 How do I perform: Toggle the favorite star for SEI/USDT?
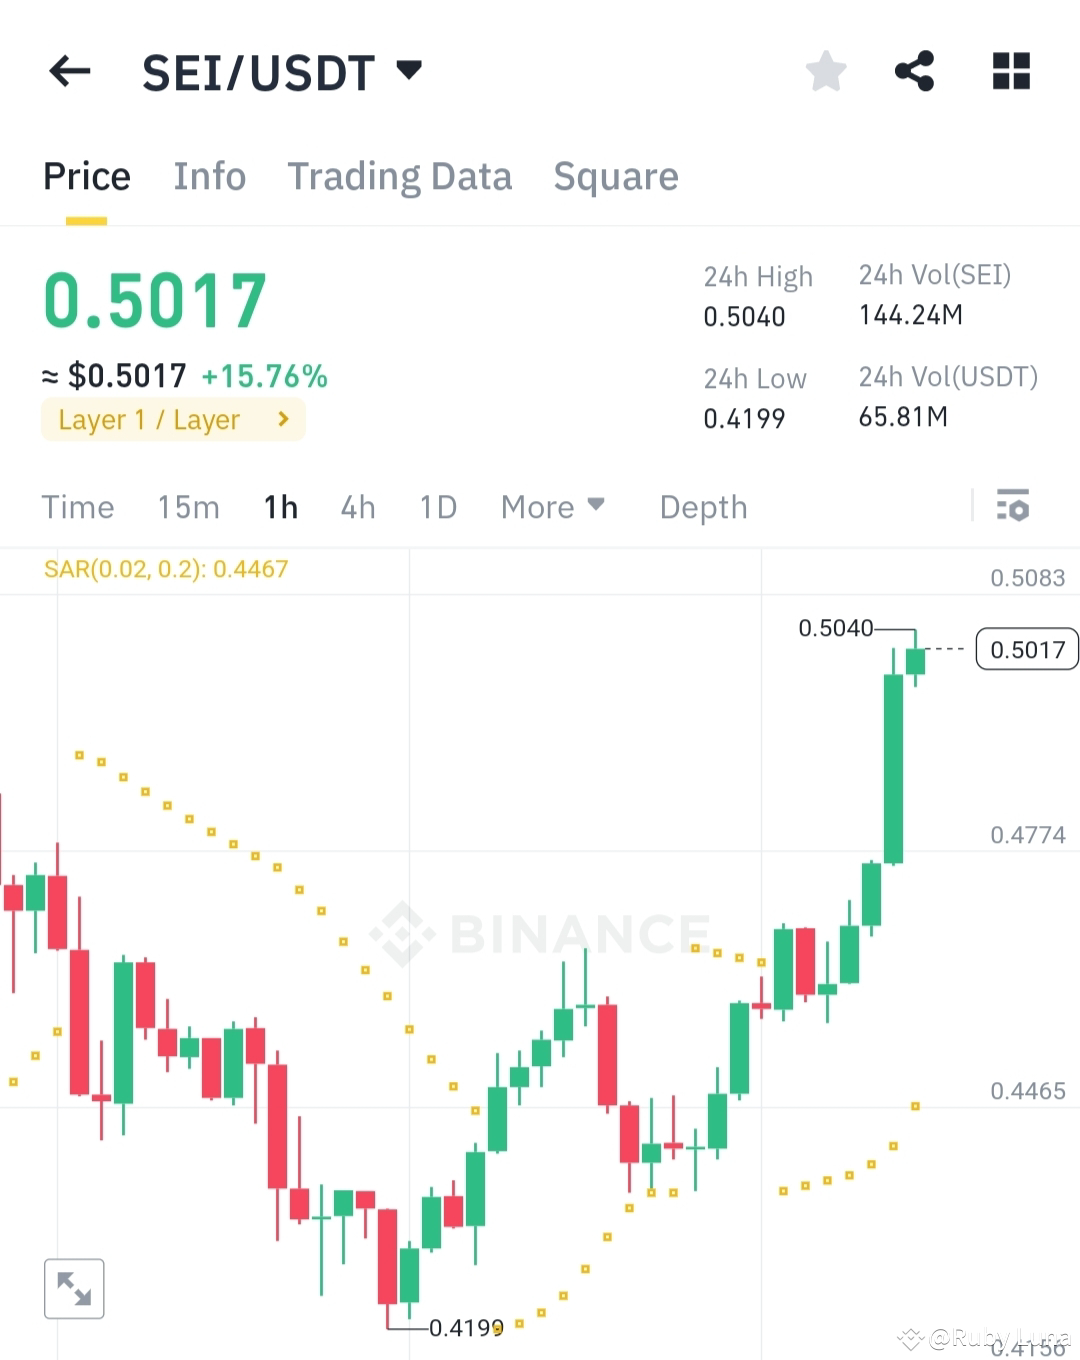point(826,70)
